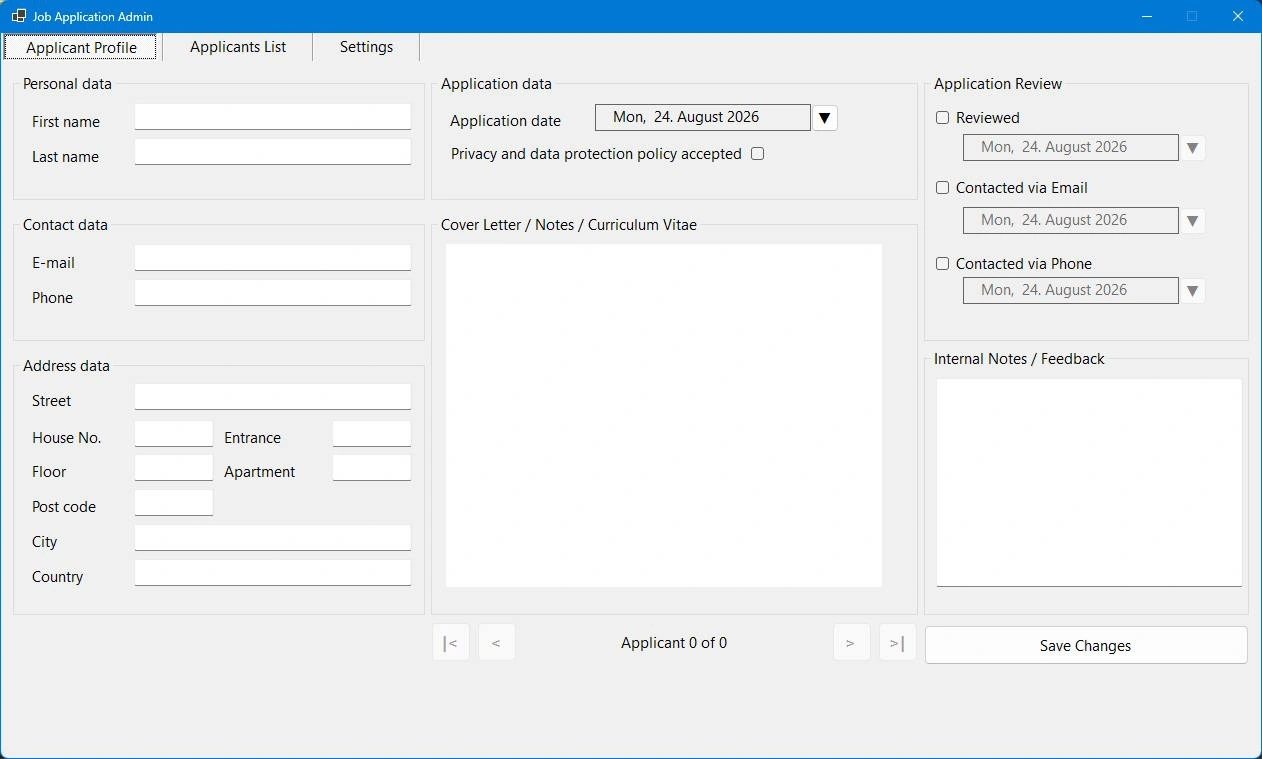Click into the Phone input field
The height and width of the screenshot is (759, 1262).
coord(273,293)
